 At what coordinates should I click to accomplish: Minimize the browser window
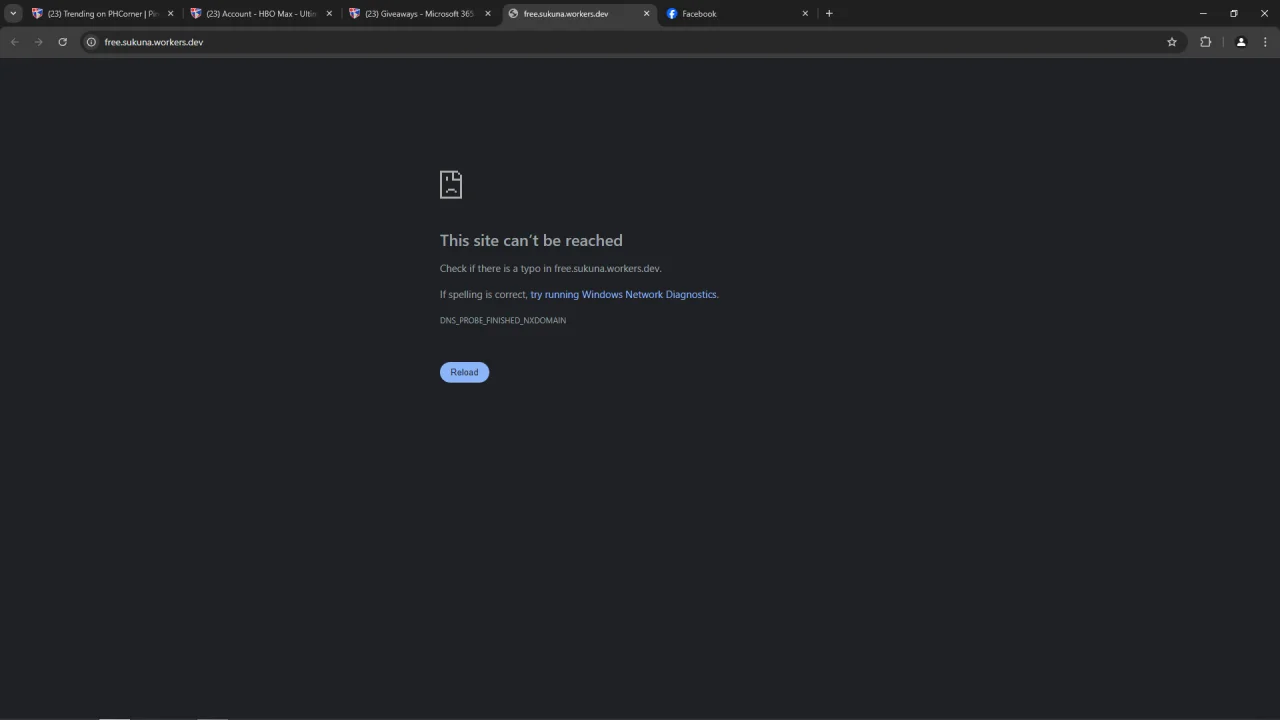(x=1203, y=14)
